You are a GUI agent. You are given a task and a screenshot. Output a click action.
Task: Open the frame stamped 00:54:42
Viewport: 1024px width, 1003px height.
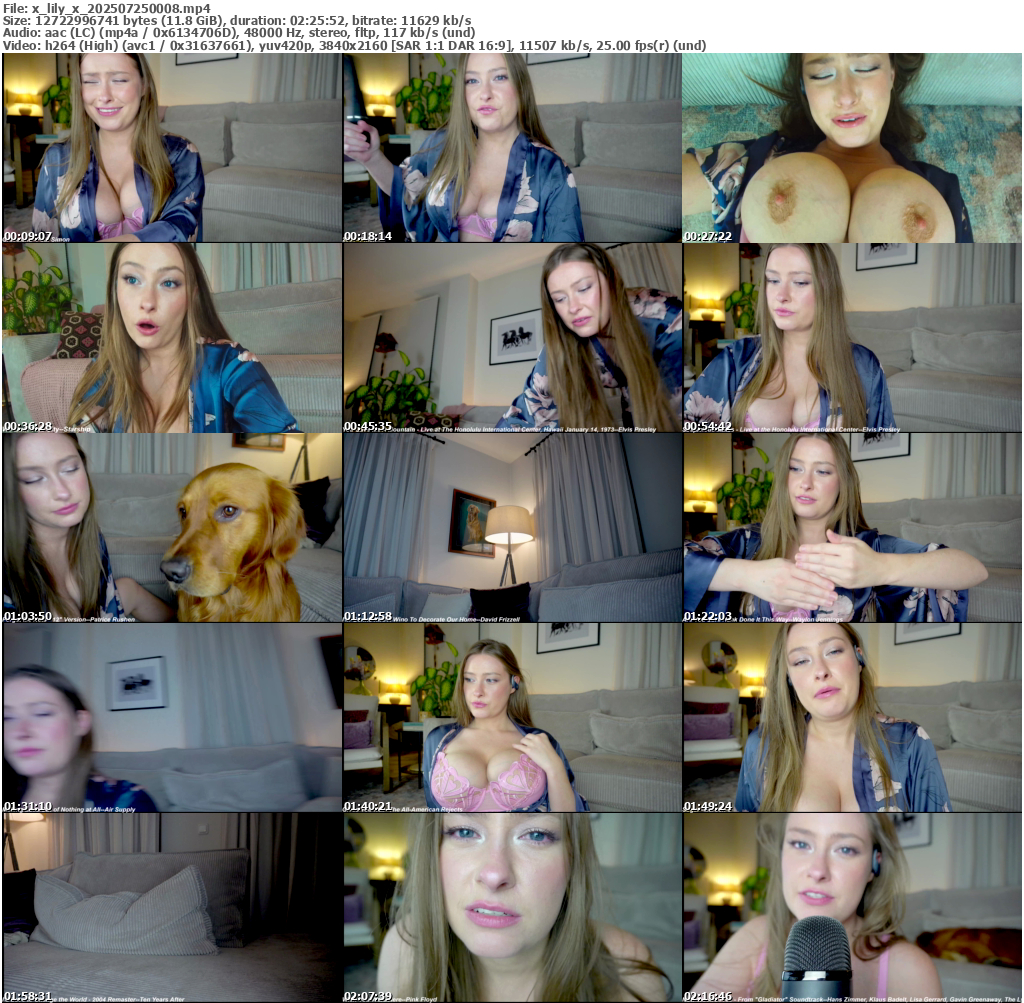(x=852, y=338)
